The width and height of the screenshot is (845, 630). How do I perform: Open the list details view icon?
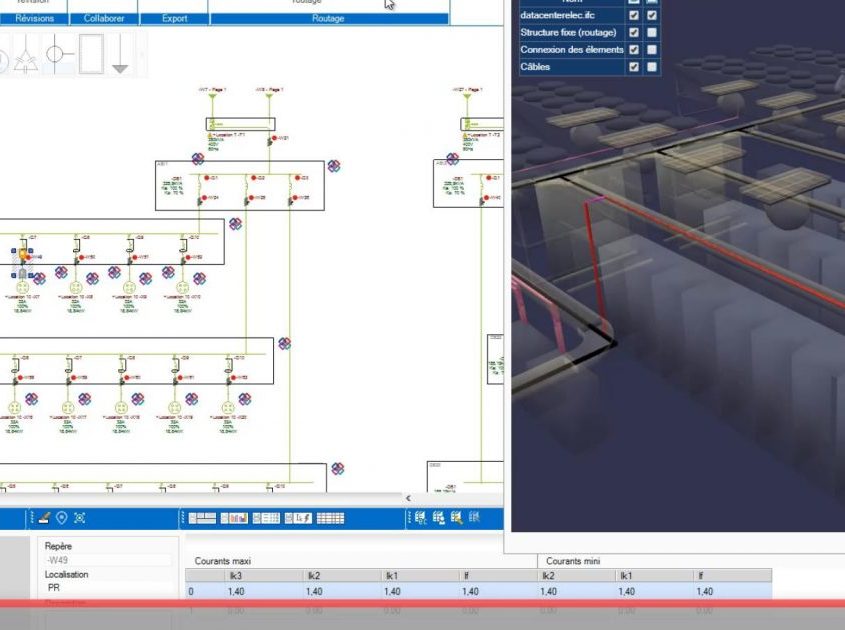click(x=266, y=518)
